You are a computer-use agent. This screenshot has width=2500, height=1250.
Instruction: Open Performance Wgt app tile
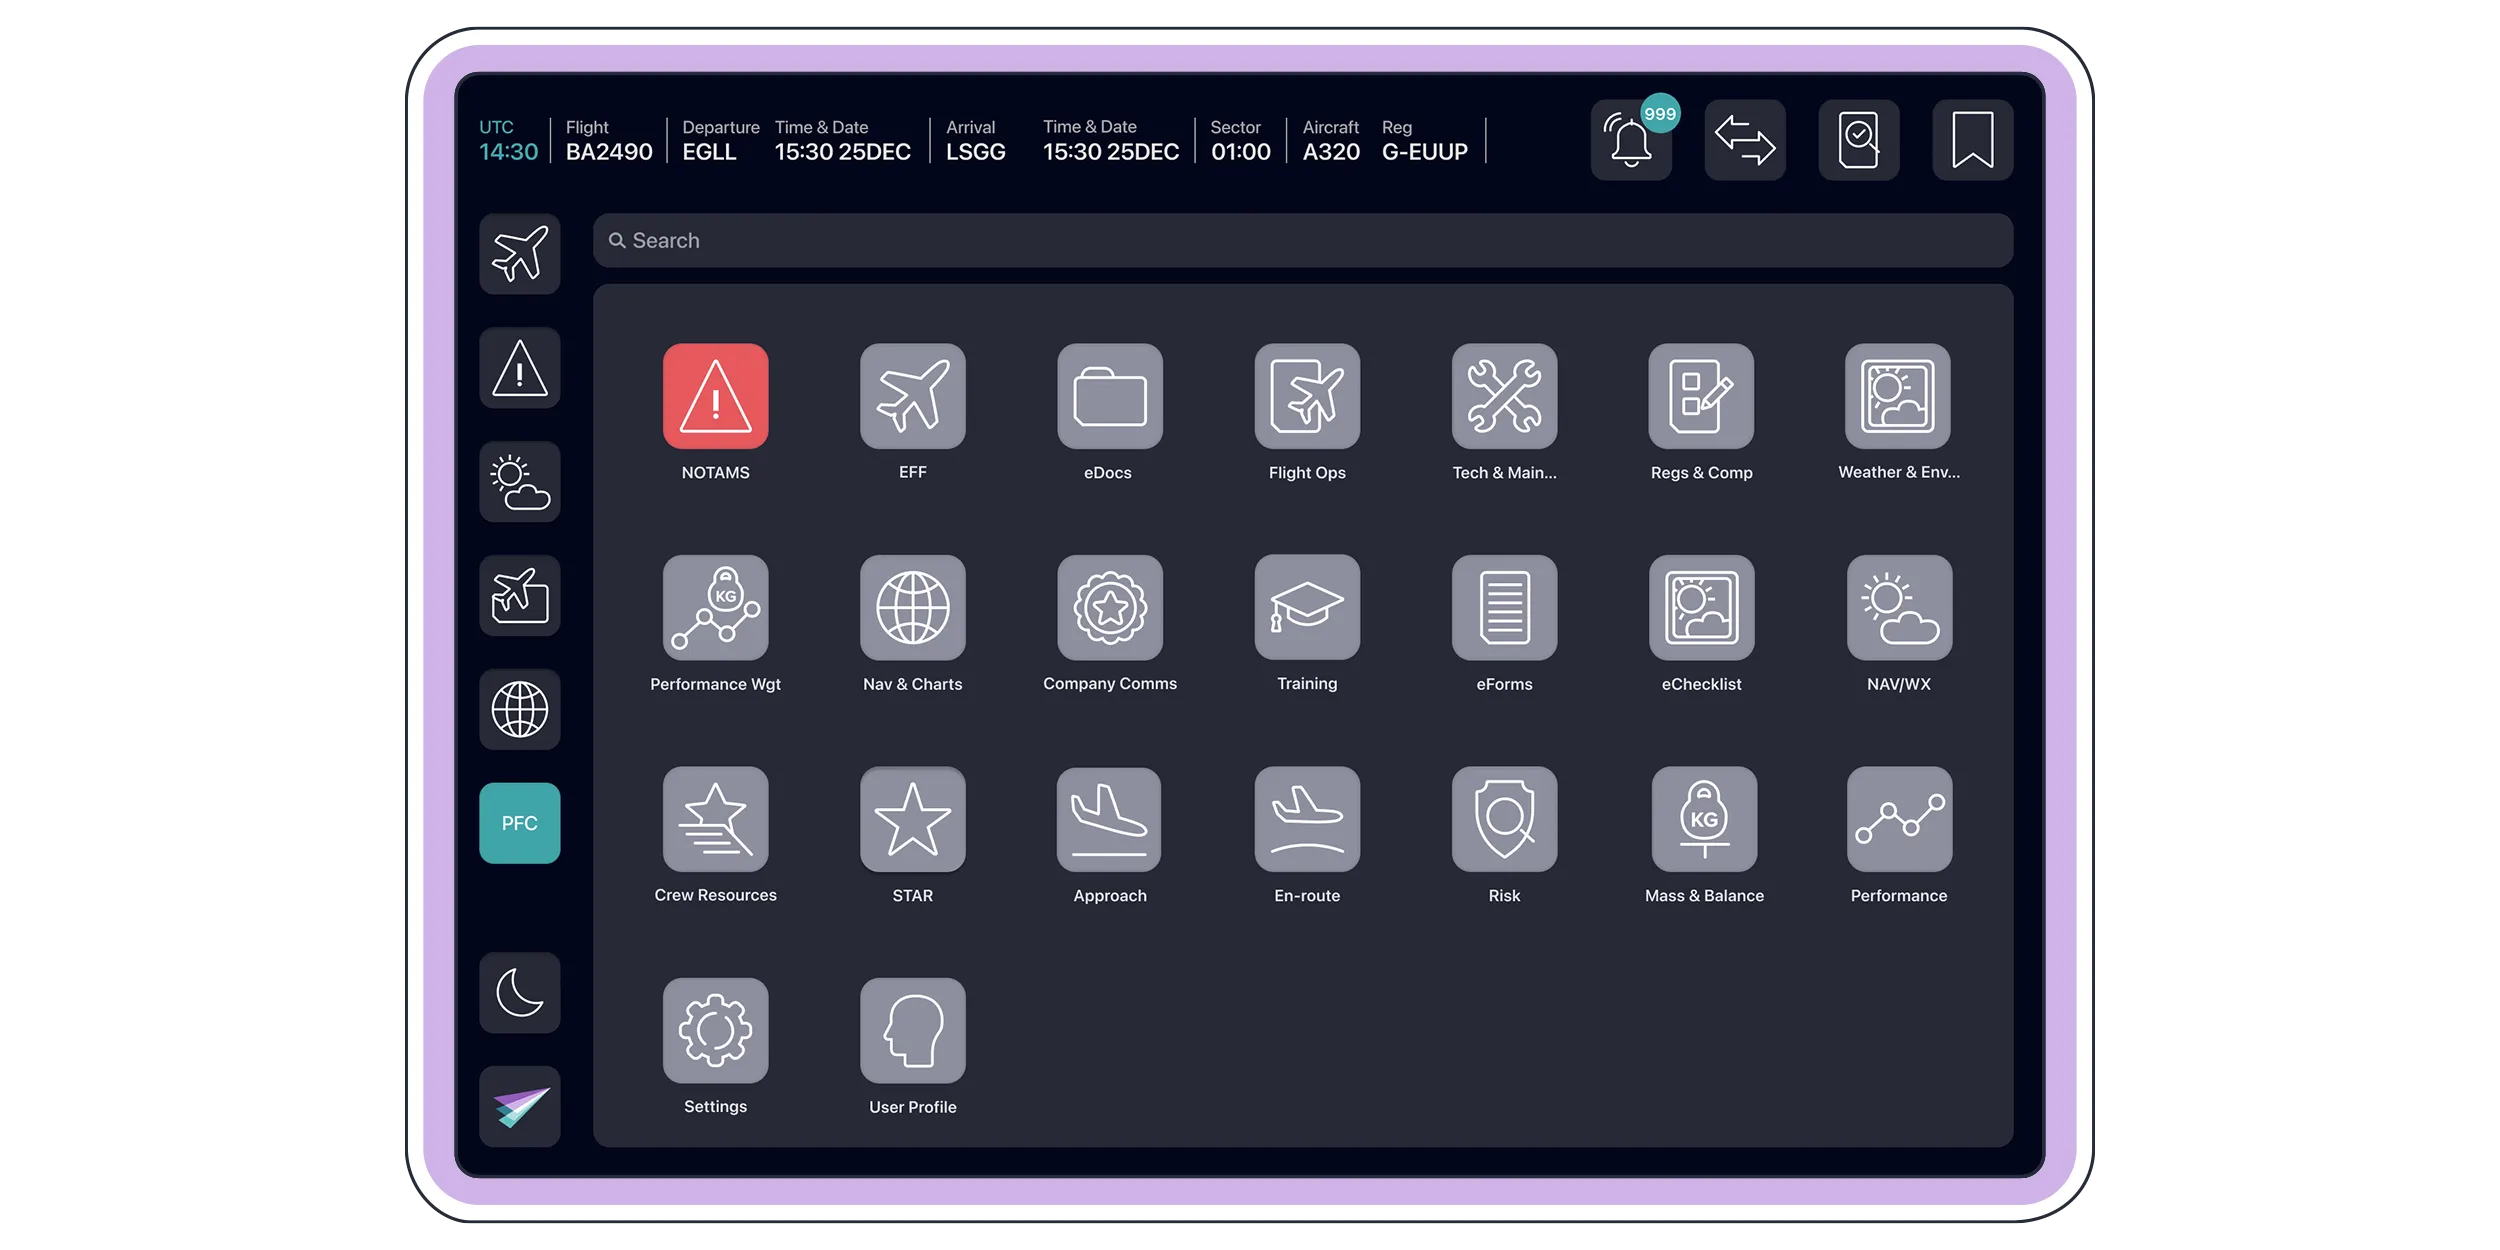(x=715, y=607)
